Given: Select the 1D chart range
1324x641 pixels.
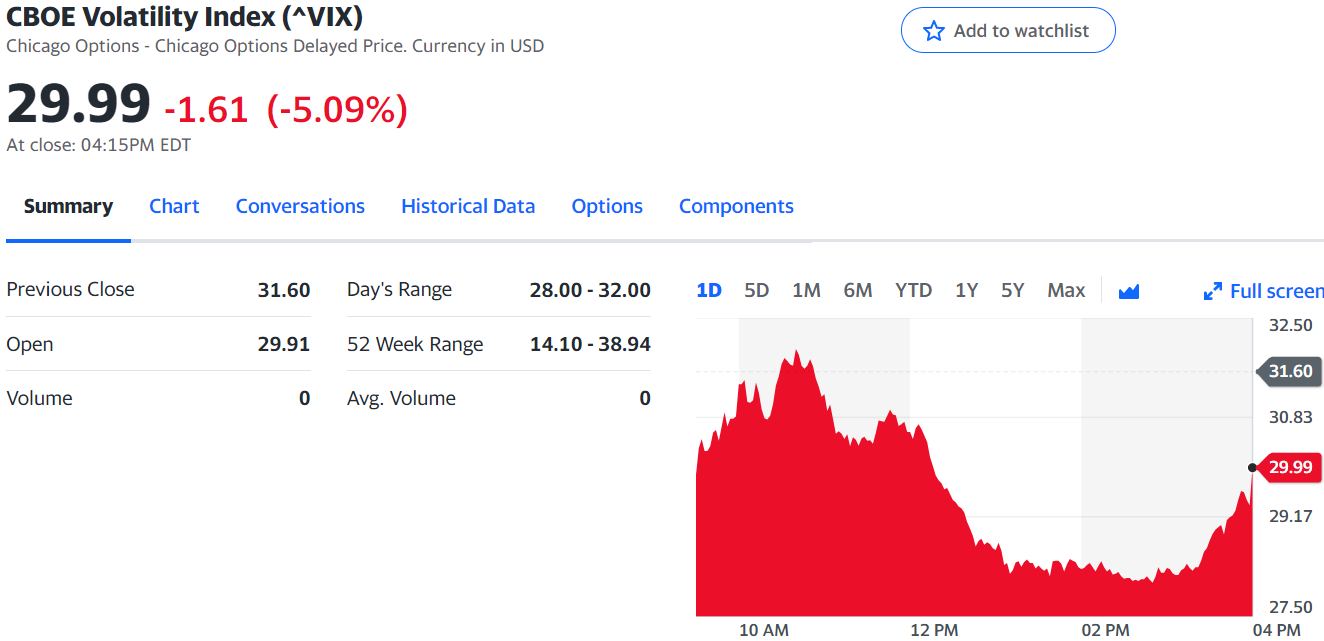Looking at the screenshot, I should click(709, 290).
